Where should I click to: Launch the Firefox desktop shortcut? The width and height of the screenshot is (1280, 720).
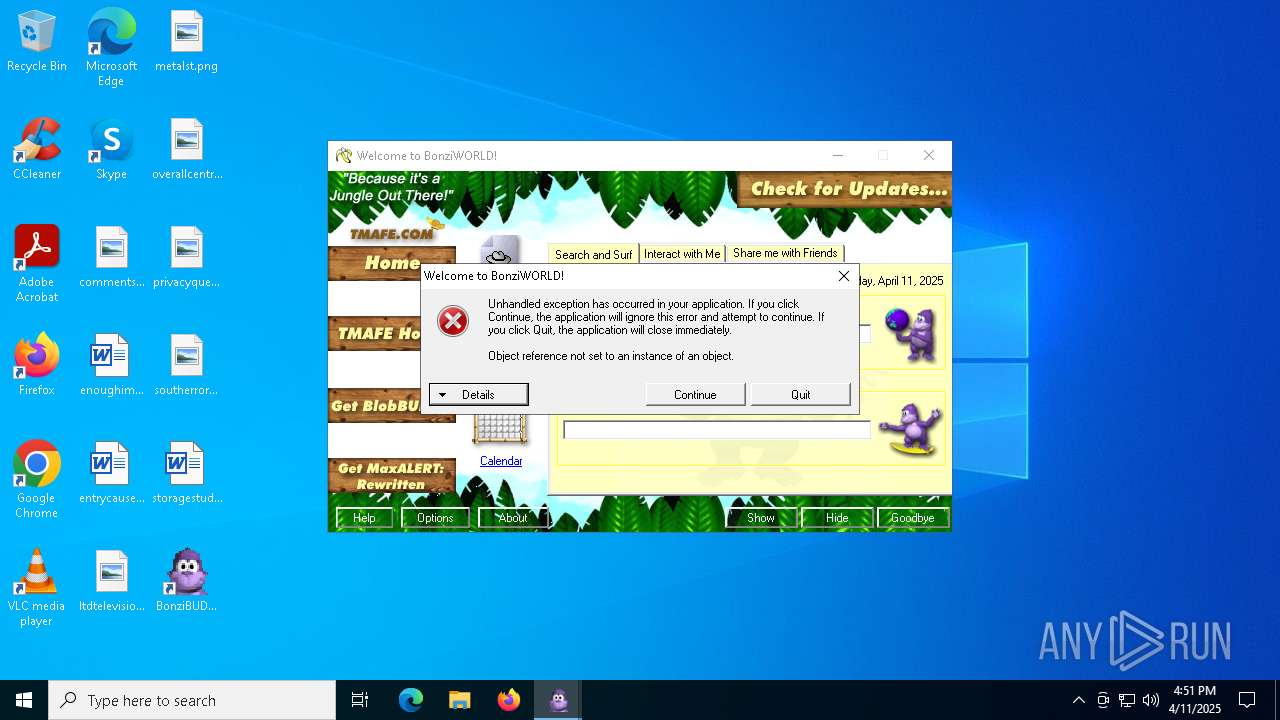(x=37, y=366)
